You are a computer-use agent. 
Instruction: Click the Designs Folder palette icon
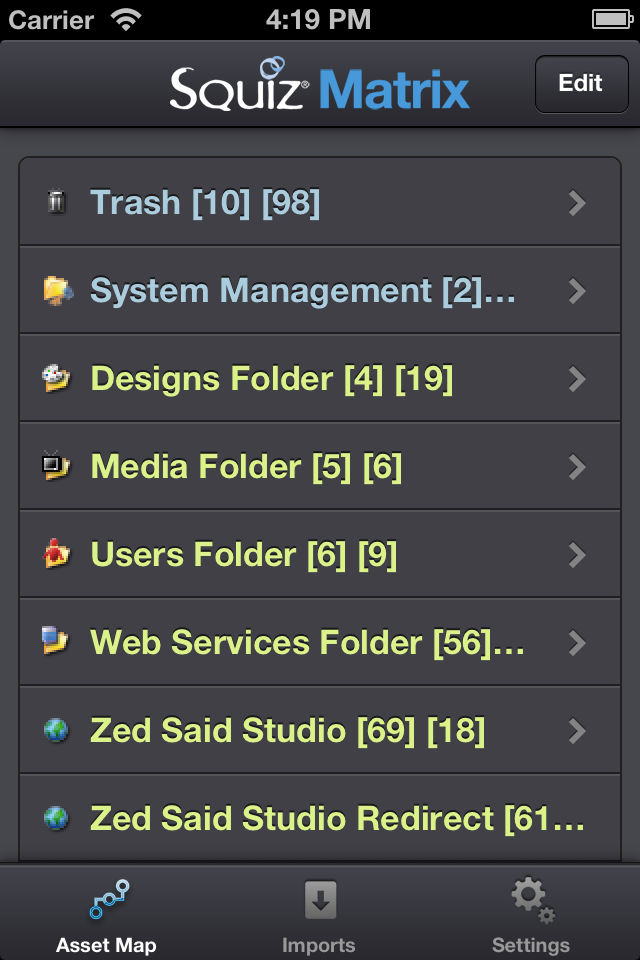pos(57,379)
